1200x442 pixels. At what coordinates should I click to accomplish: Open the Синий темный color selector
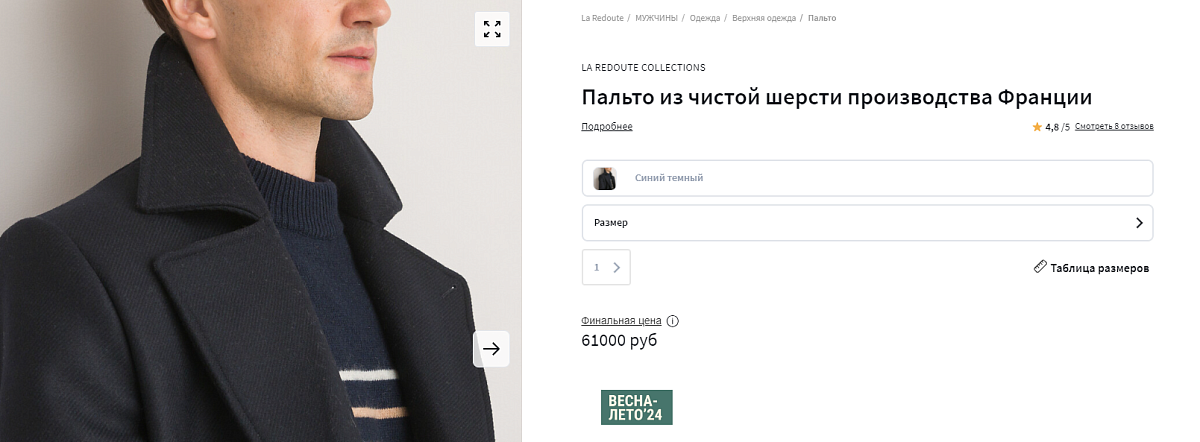[x=866, y=178]
